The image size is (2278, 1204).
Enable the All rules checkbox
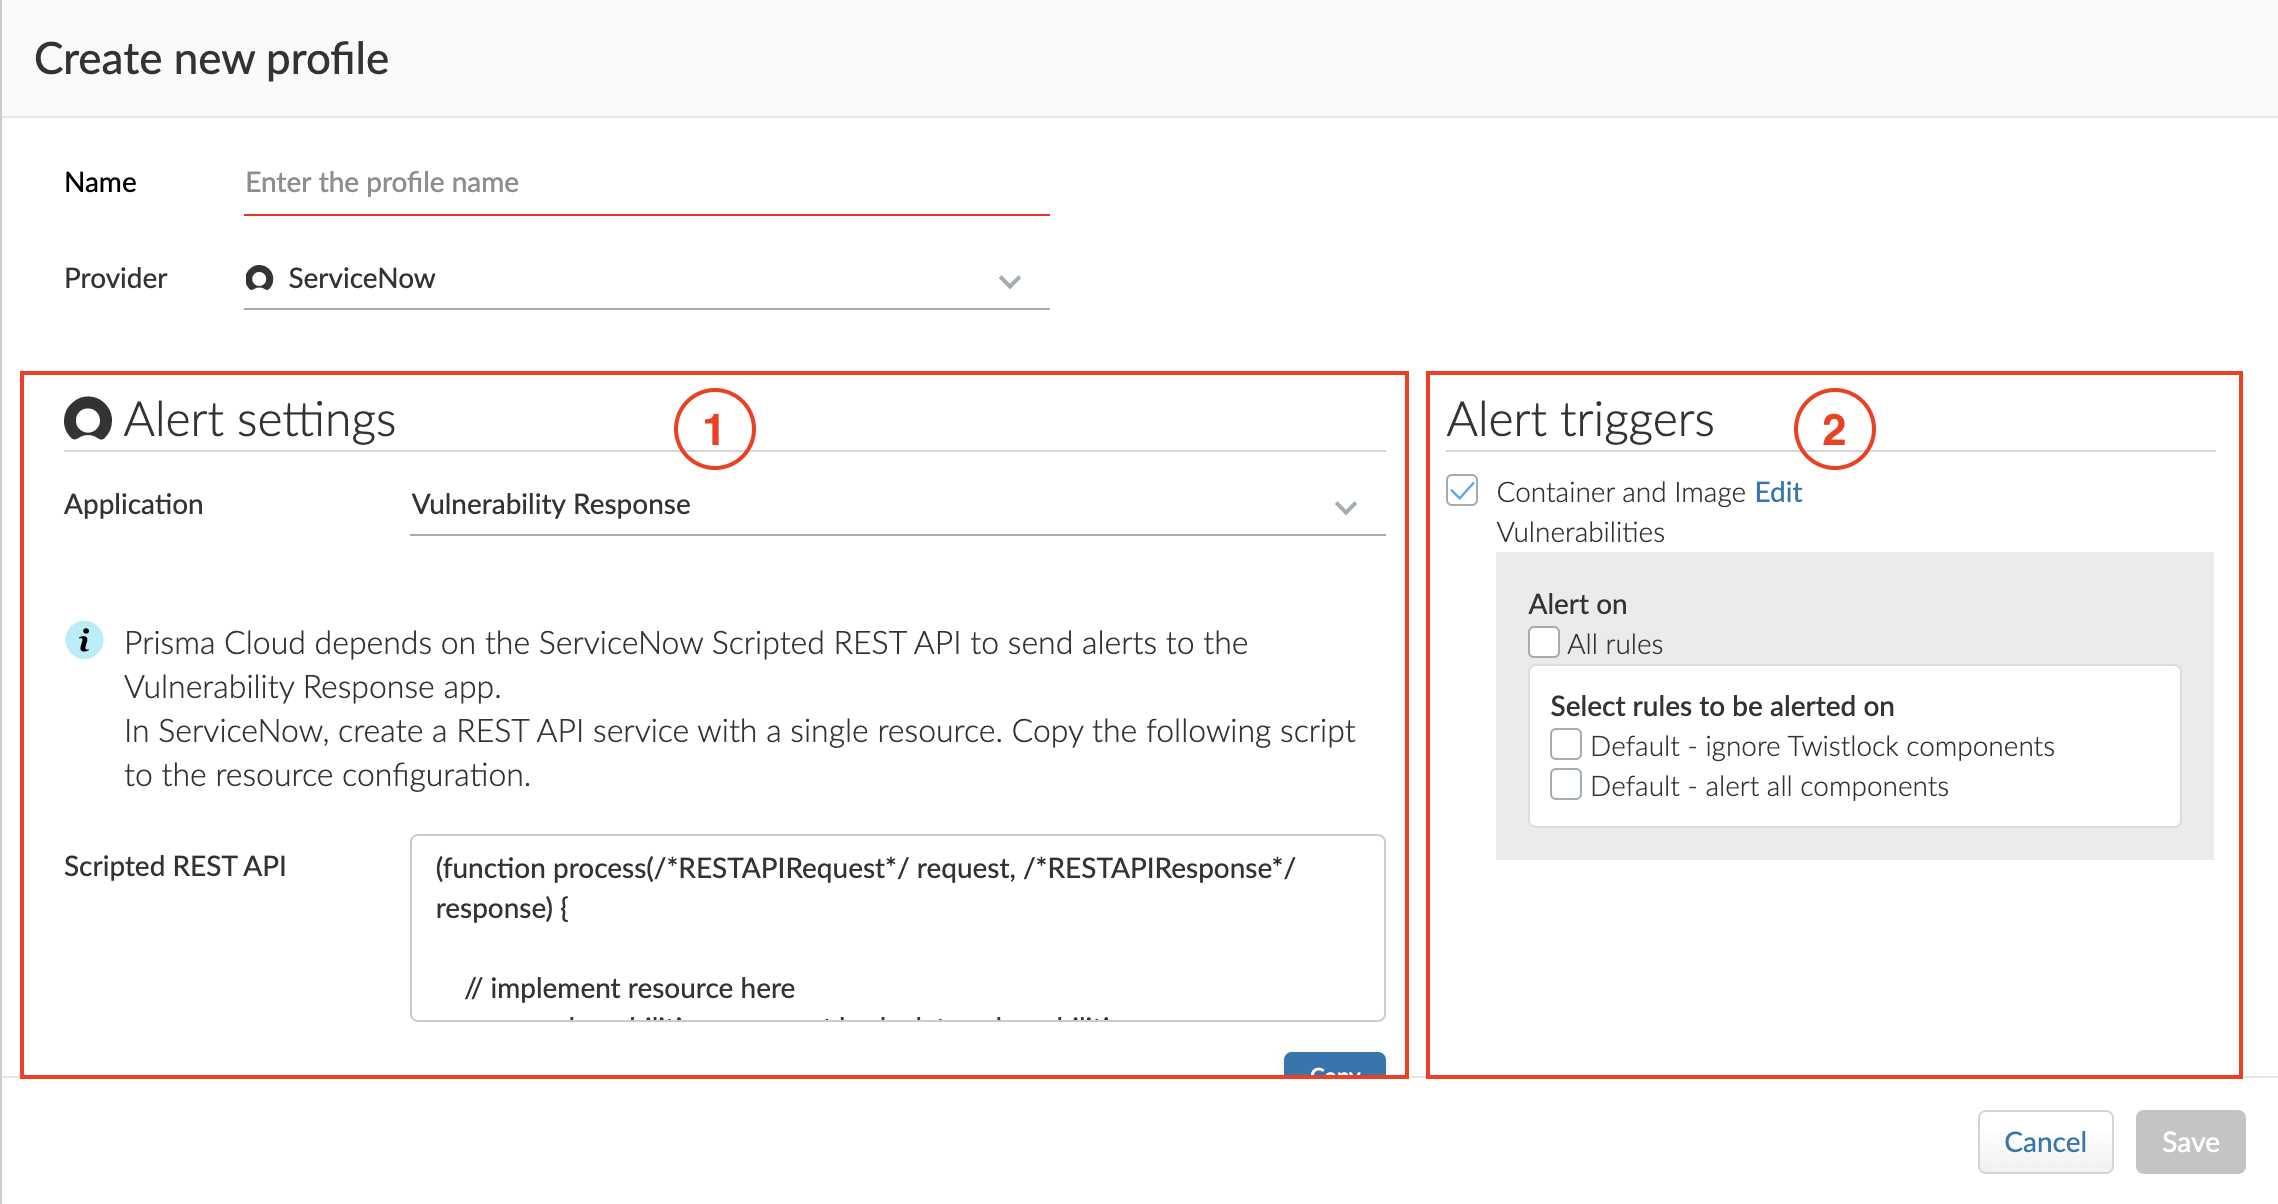(x=1544, y=642)
